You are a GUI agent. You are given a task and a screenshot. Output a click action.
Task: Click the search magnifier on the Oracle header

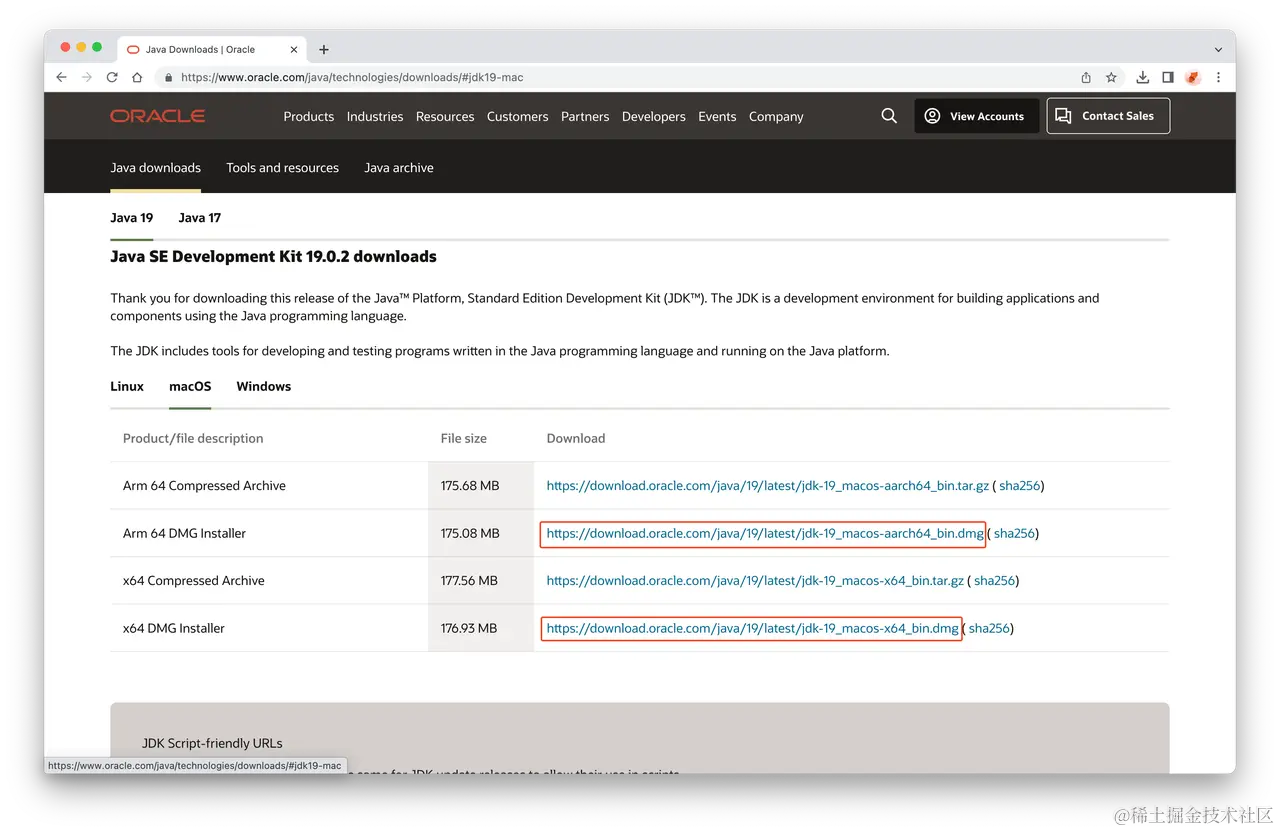click(889, 116)
